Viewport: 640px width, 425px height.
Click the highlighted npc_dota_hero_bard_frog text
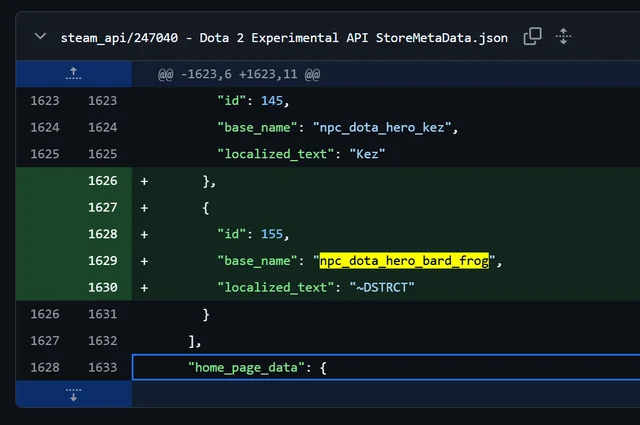coord(404,260)
